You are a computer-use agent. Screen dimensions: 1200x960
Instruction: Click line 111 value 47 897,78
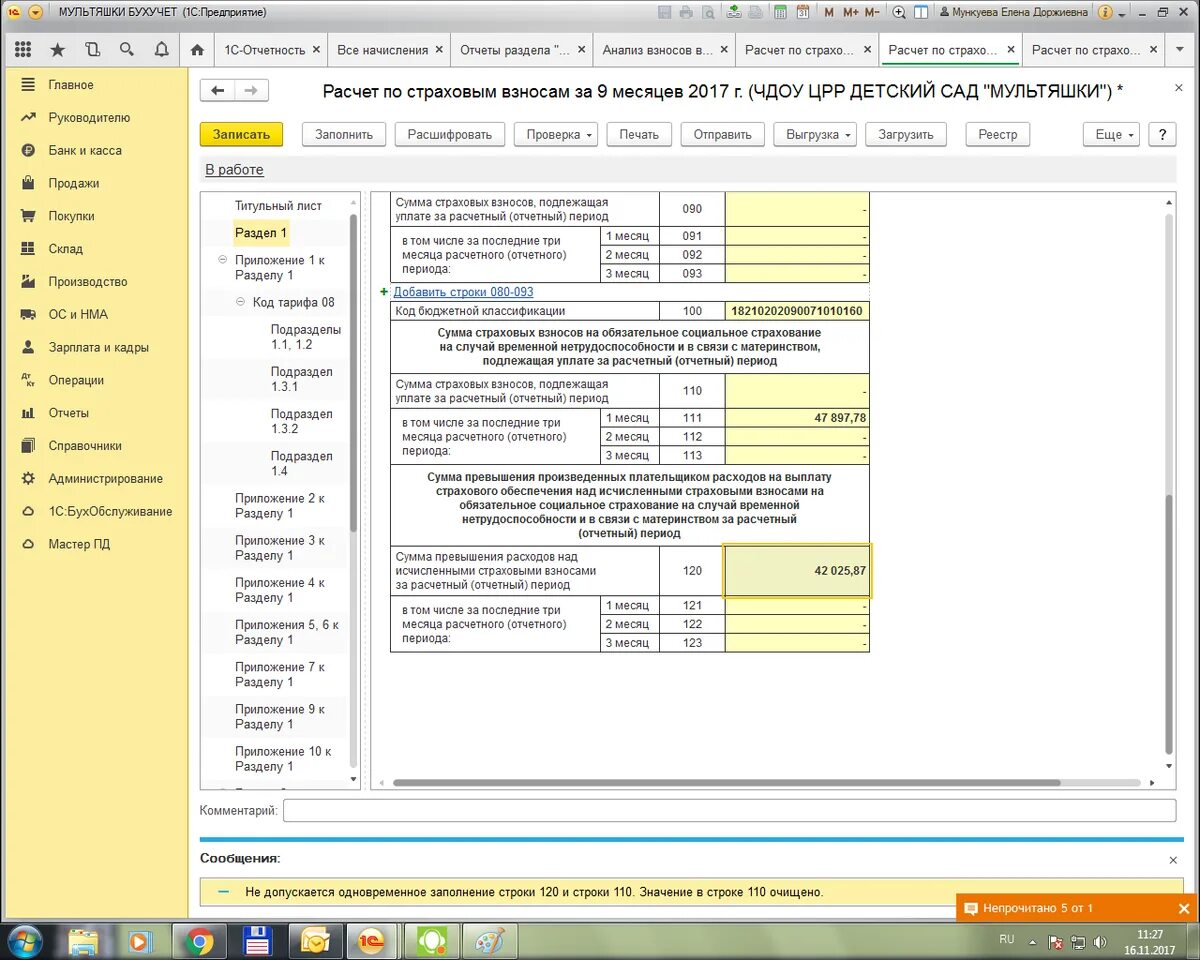(x=797, y=418)
